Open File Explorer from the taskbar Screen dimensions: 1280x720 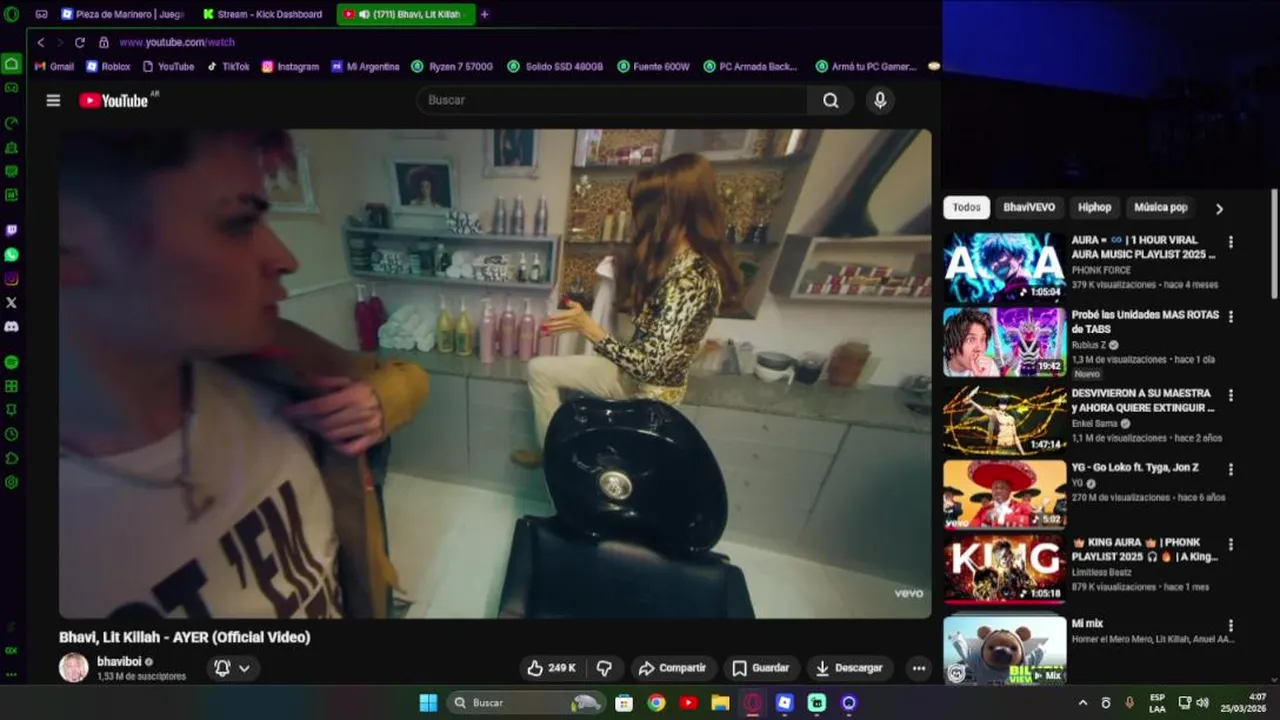point(720,703)
